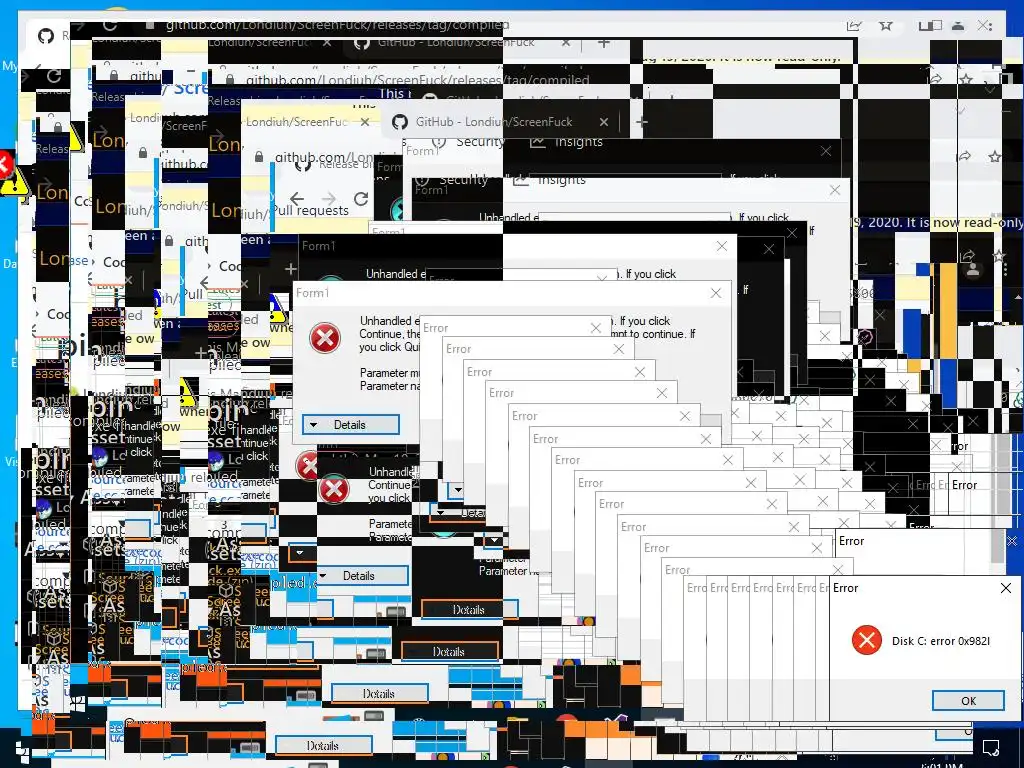
Task: Open the 'Pull requests' link
Action: (x=311, y=211)
